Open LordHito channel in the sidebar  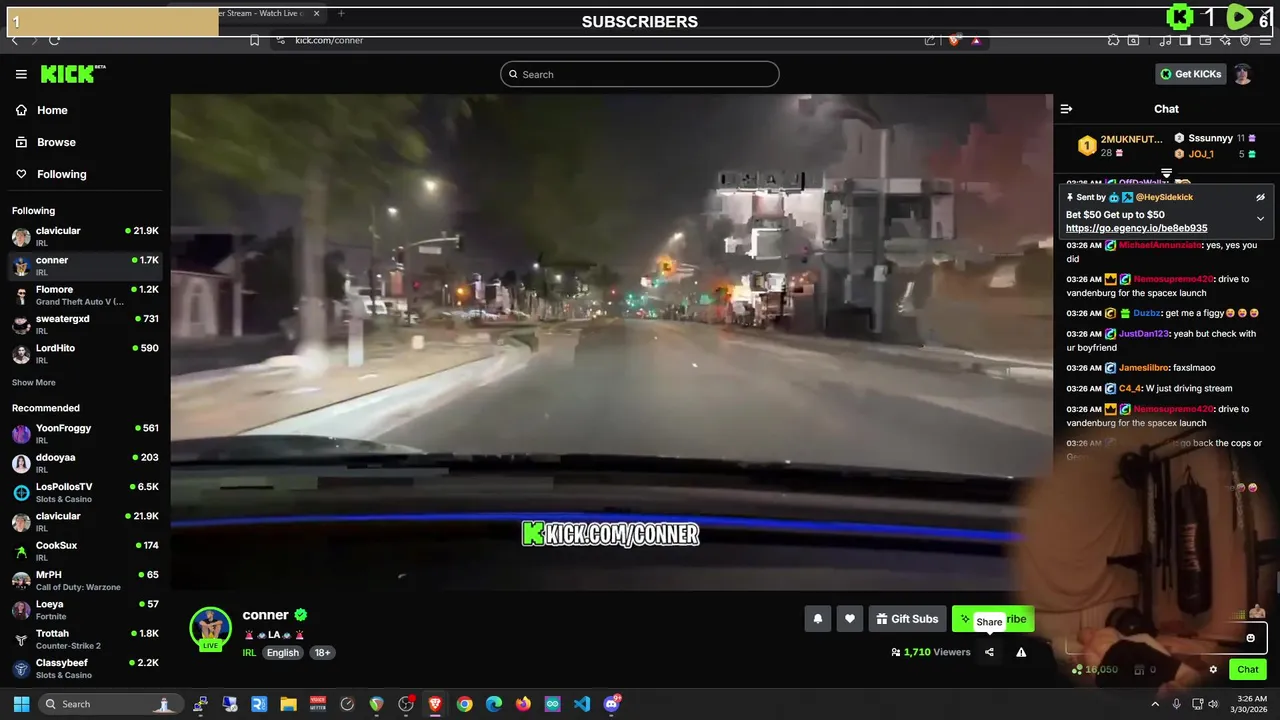(x=85, y=354)
